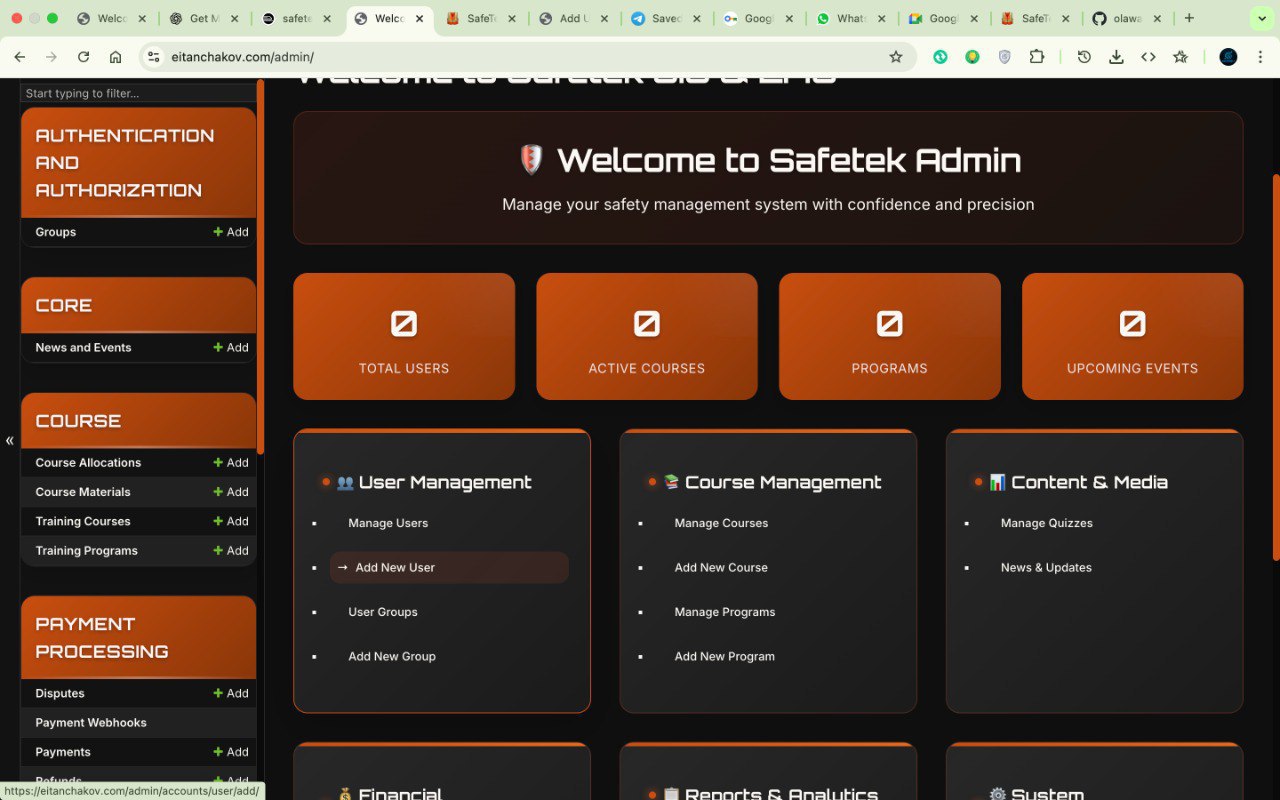Open the Manage Courses link

click(x=721, y=523)
